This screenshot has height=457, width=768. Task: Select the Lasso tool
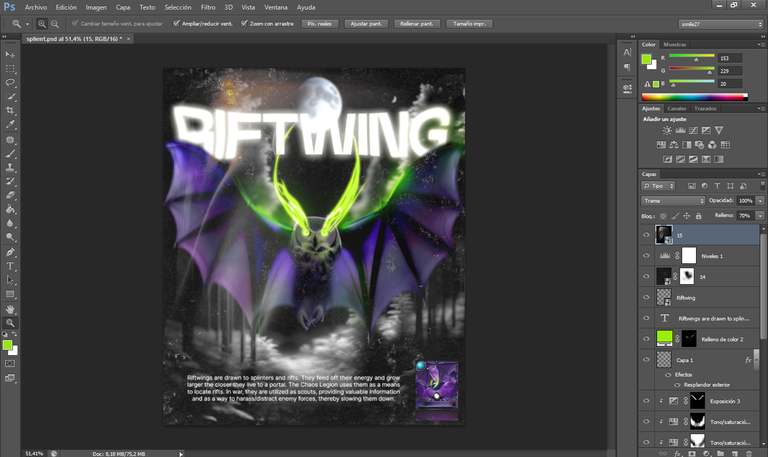(10, 82)
